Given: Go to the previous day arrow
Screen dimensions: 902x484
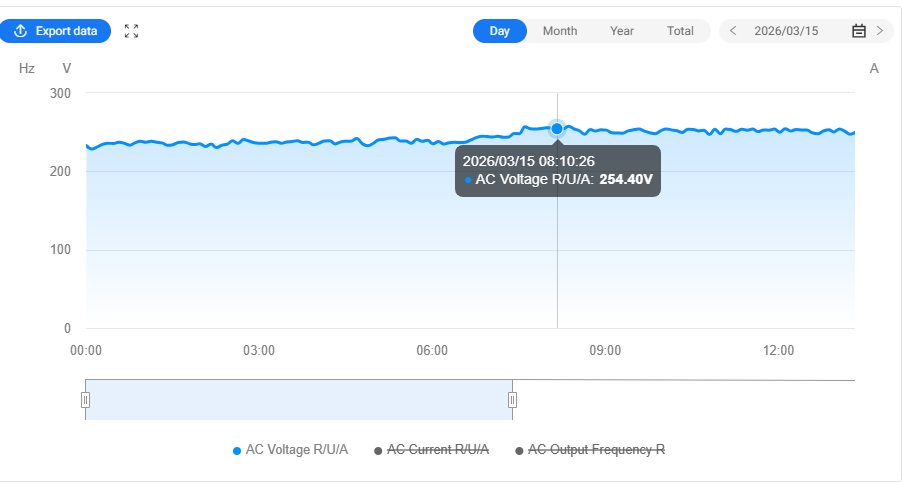Looking at the screenshot, I should (733, 31).
